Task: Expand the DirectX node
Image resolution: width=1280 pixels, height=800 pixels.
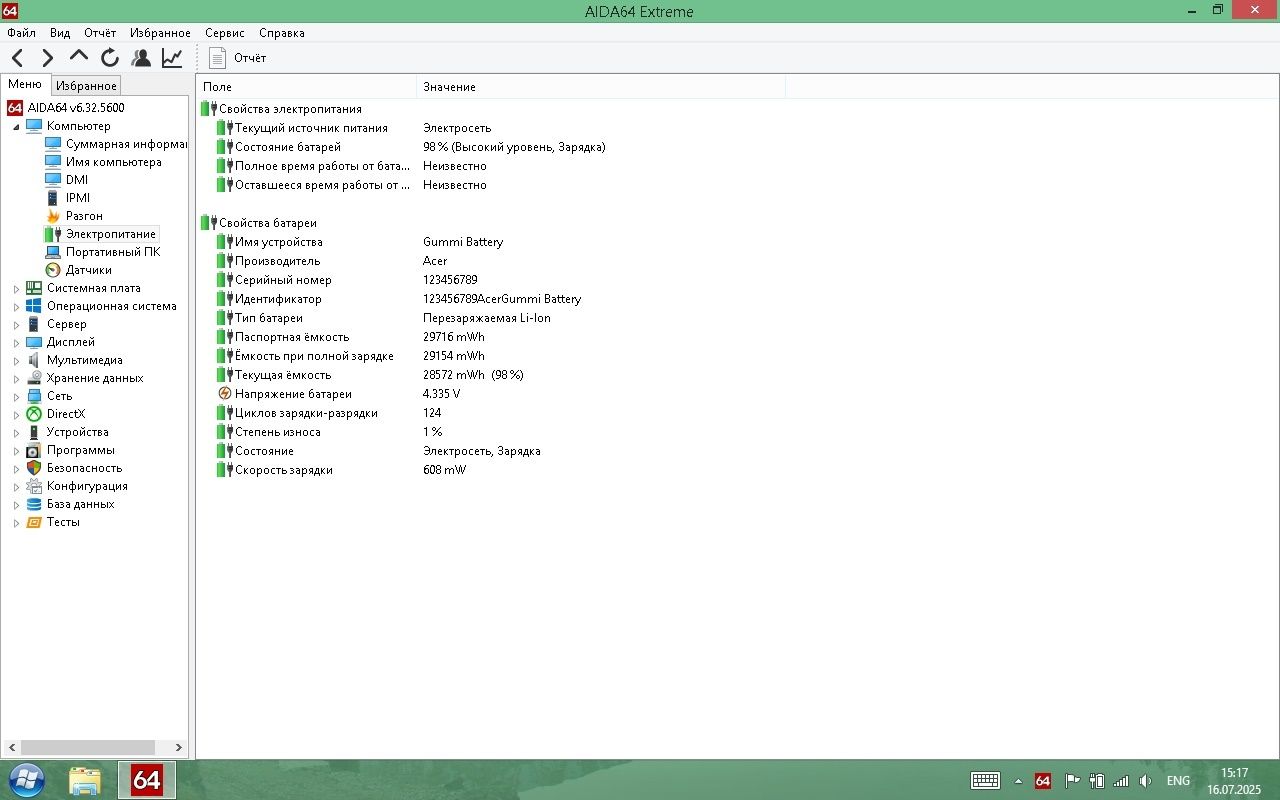Action: pos(16,415)
